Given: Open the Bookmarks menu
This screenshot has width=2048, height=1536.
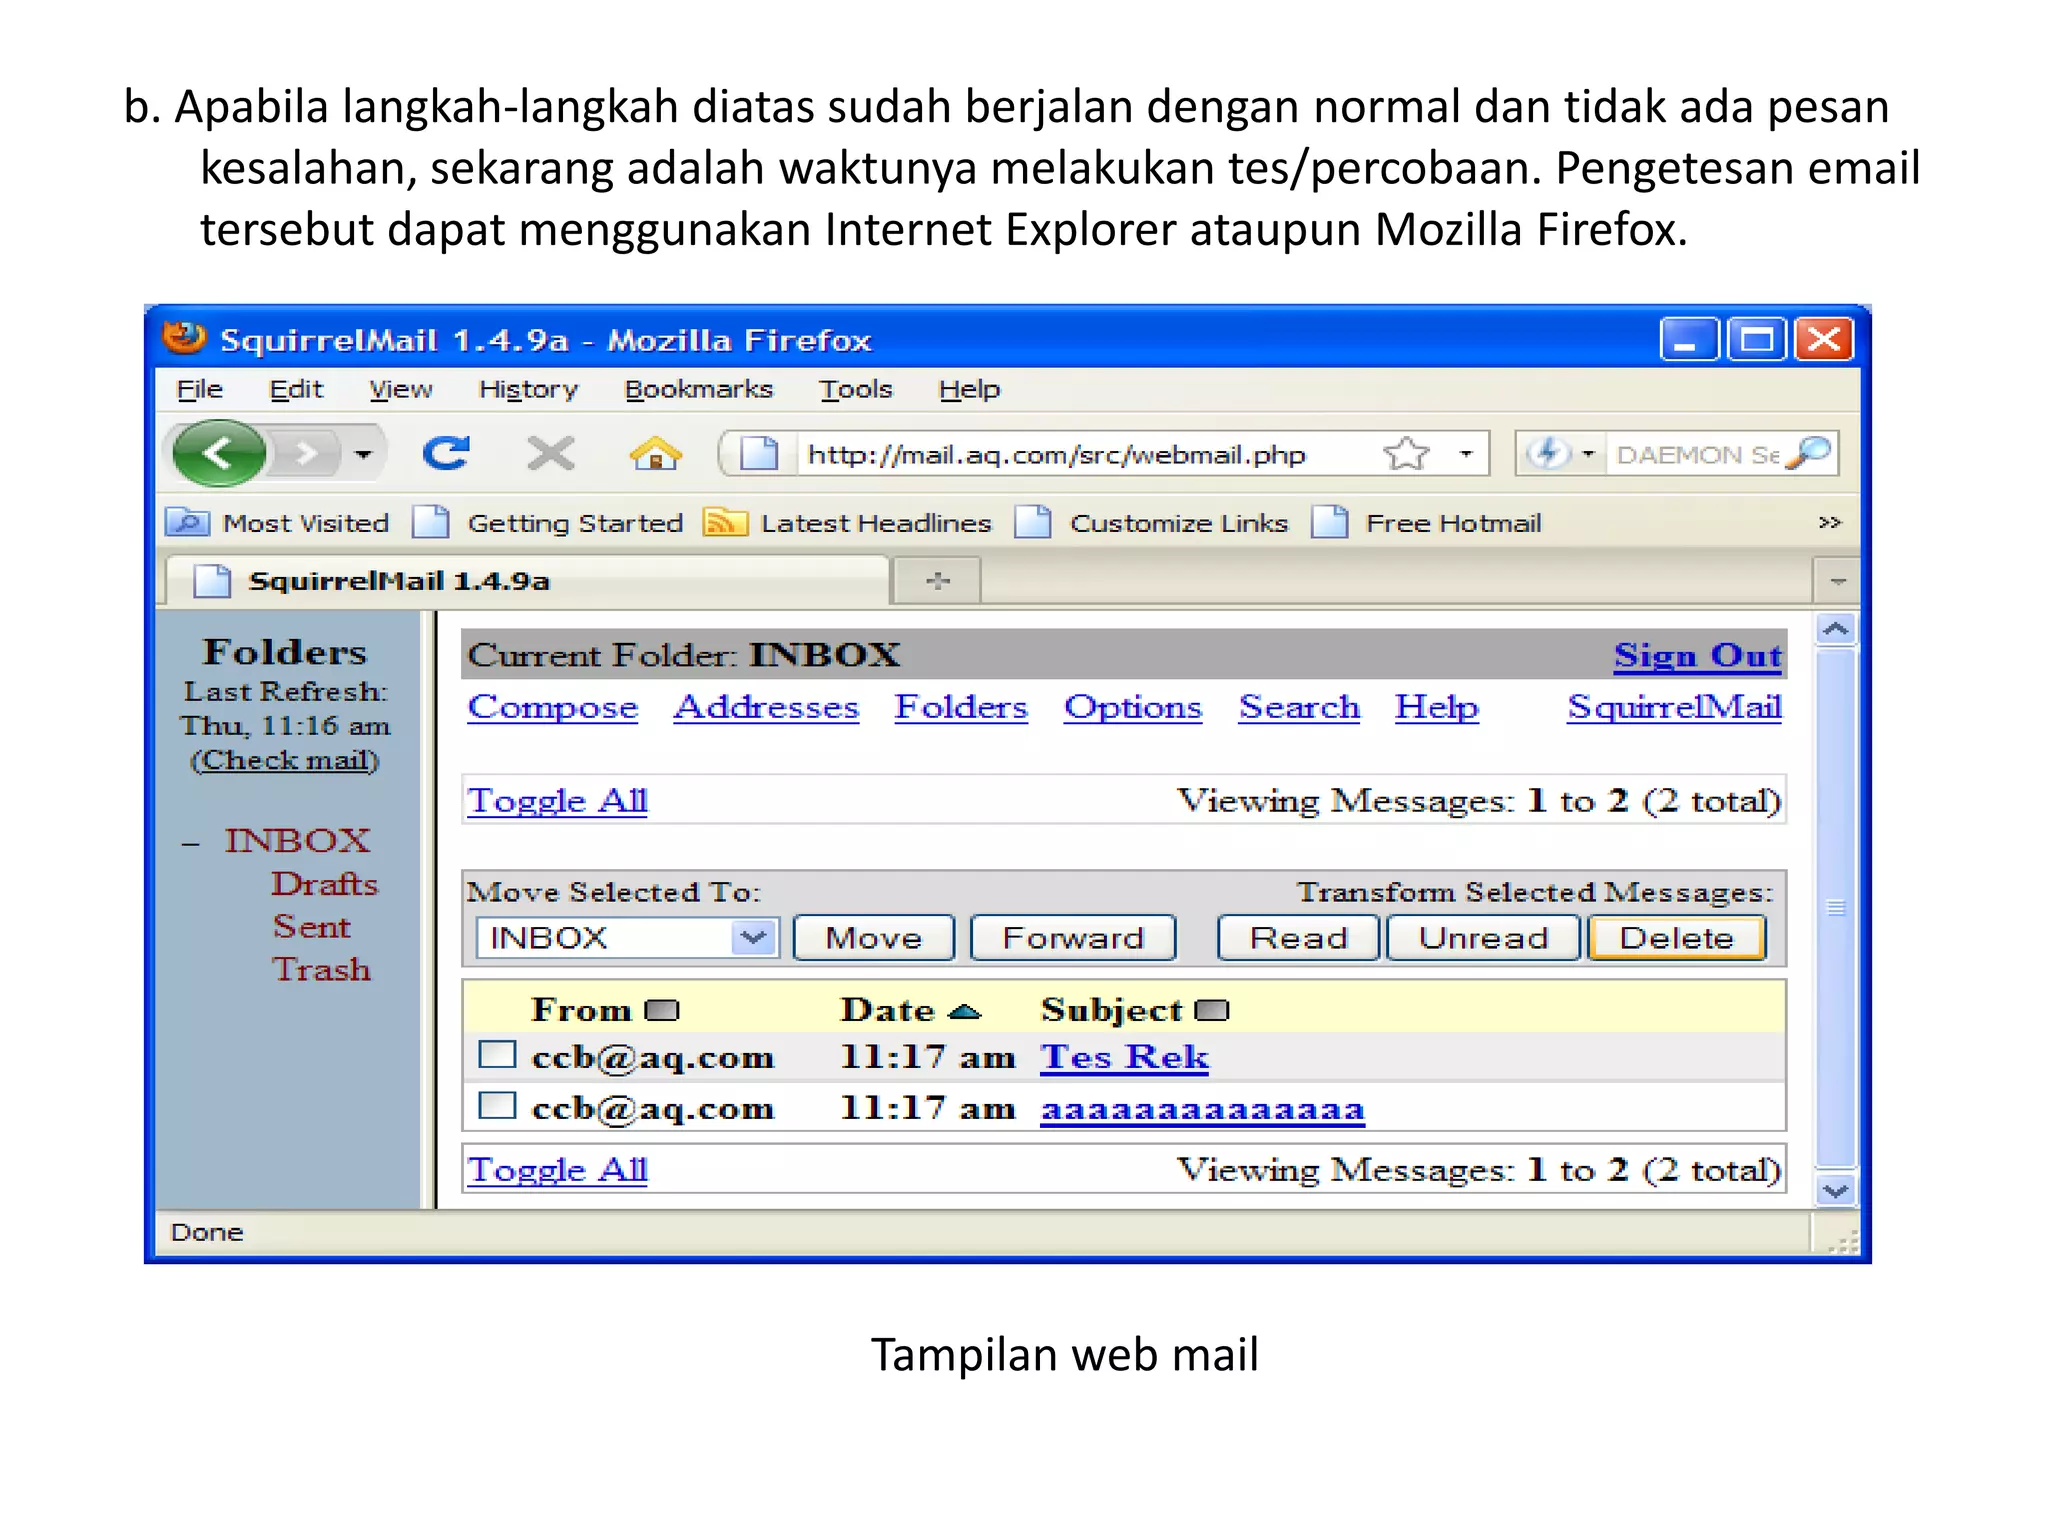Looking at the screenshot, I should tap(699, 389).
